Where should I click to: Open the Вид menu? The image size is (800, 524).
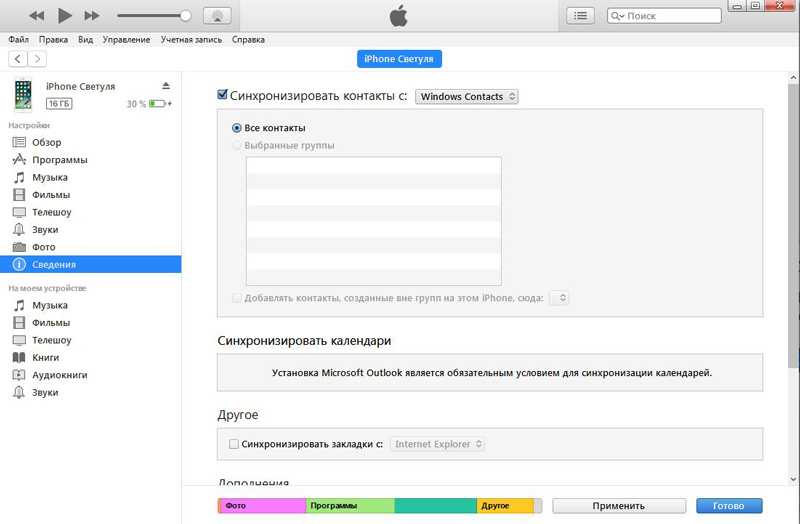click(85, 39)
